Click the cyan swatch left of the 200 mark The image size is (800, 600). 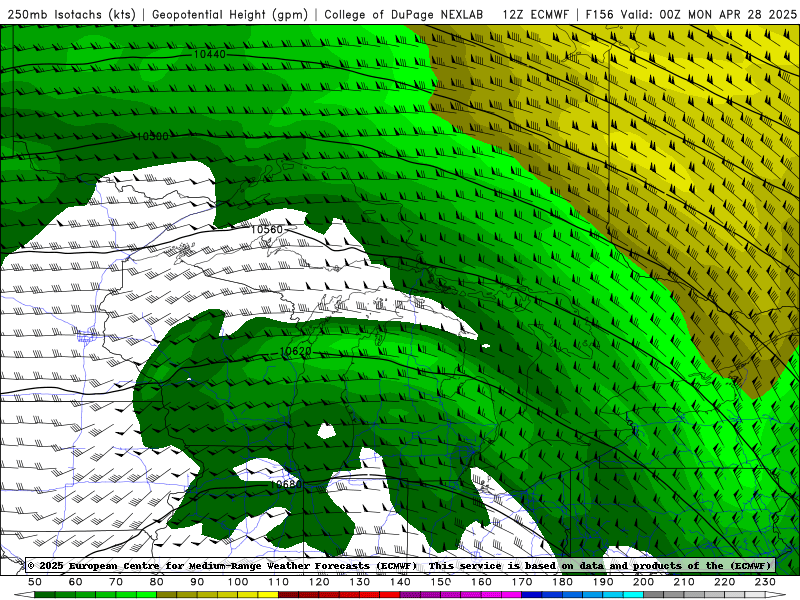click(633, 595)
